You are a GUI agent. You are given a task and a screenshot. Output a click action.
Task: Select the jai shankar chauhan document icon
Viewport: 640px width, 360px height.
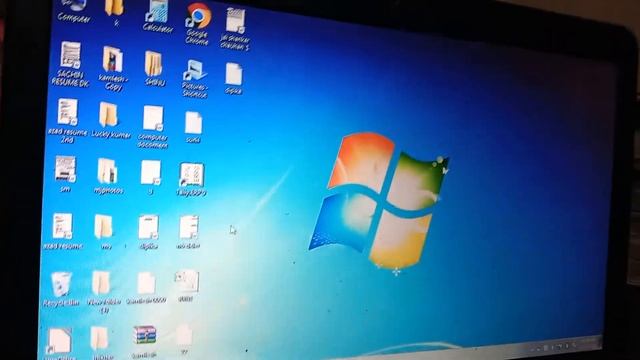click(x=235, y=29)
